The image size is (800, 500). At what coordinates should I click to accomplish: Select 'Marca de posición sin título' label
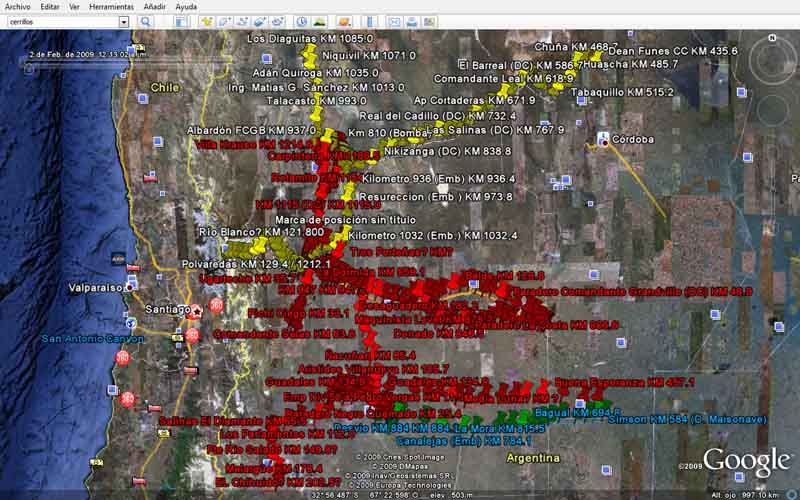pos(345,220)
